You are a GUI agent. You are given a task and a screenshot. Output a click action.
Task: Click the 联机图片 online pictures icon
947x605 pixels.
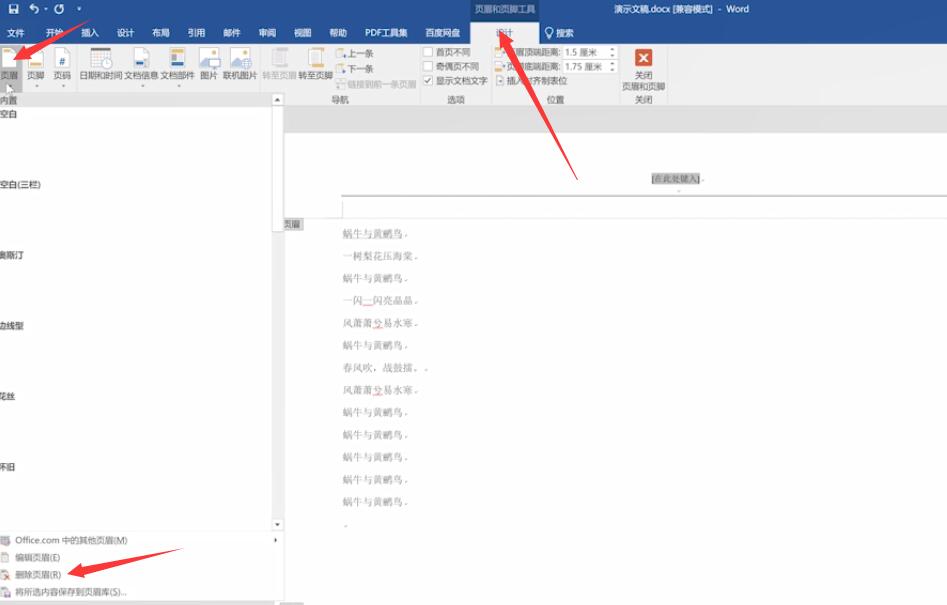coord(240,58)
